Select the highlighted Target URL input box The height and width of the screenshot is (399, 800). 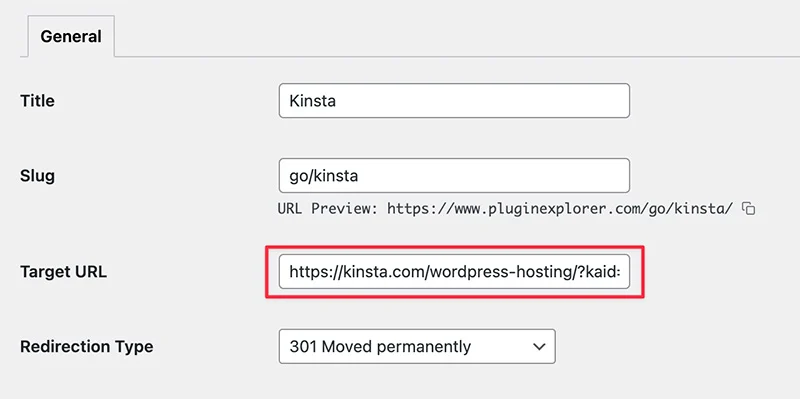click(454, 271)
